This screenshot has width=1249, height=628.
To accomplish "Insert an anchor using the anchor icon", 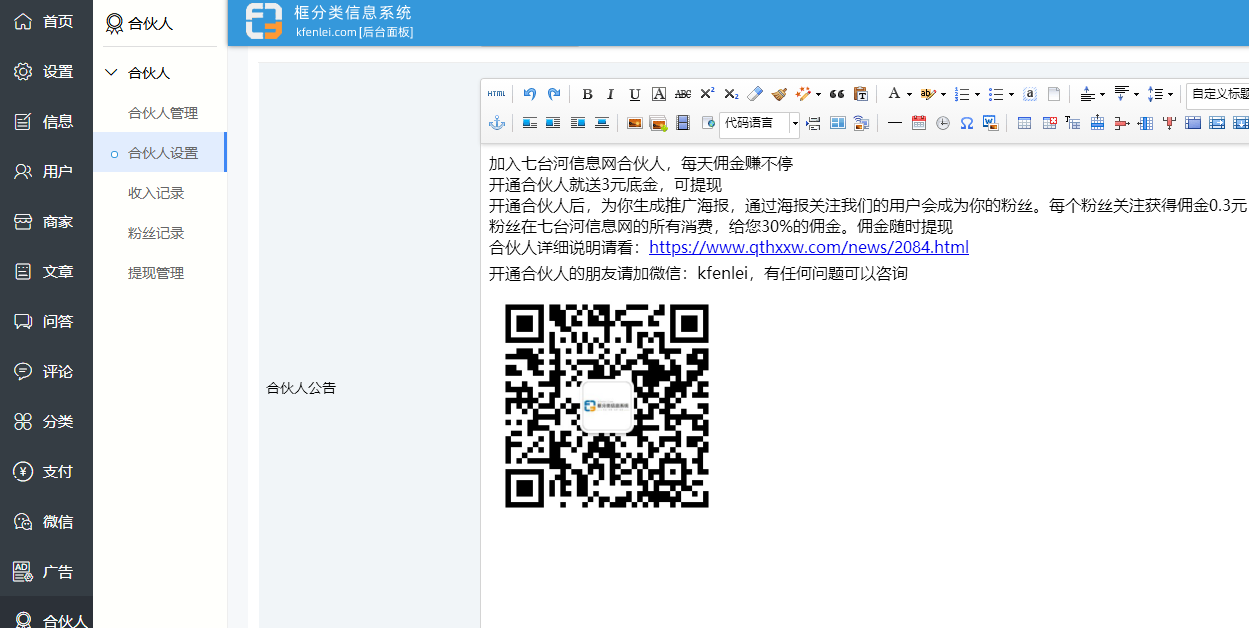I will 496,123.
